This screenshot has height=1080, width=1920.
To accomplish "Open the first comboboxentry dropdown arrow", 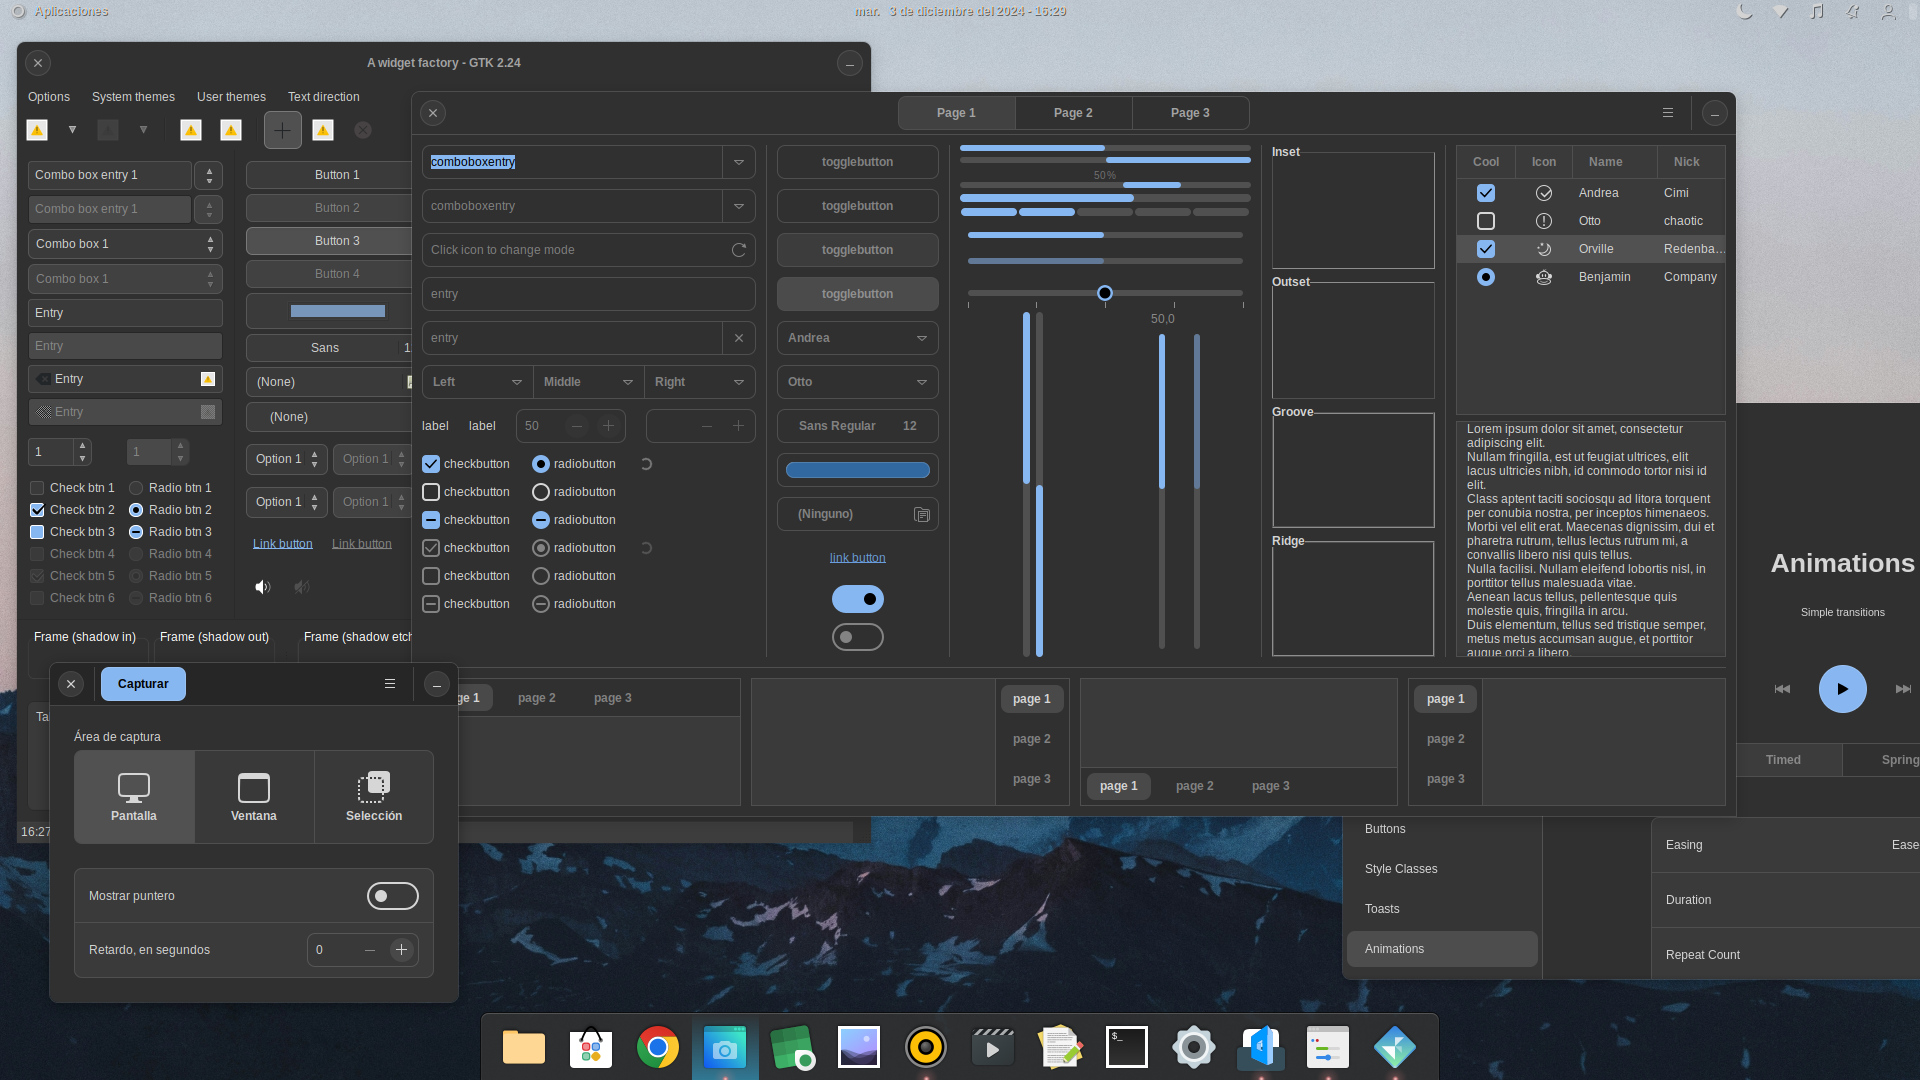I will [x=739, y=162].
